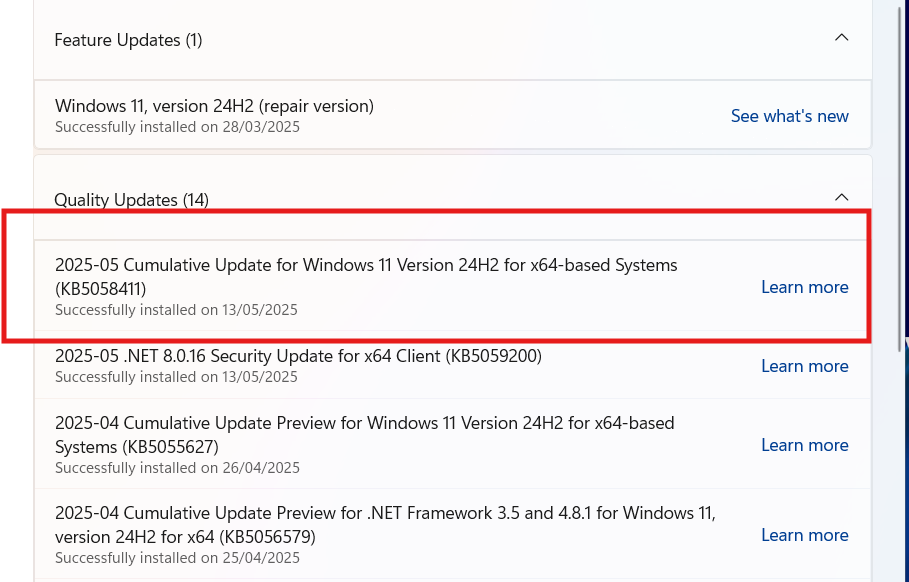This screenshot has height=582, width=909.
Task: Click the install date 26/04/2025 text
Action: [261, 468]
